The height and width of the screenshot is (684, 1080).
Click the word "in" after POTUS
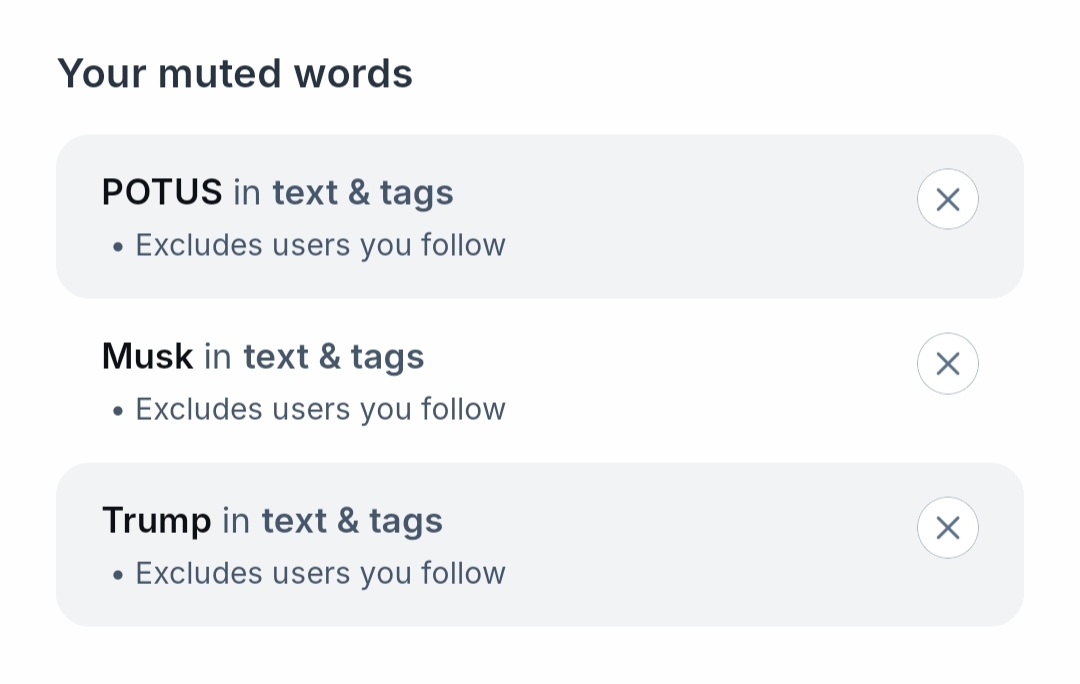click(247, 192)
